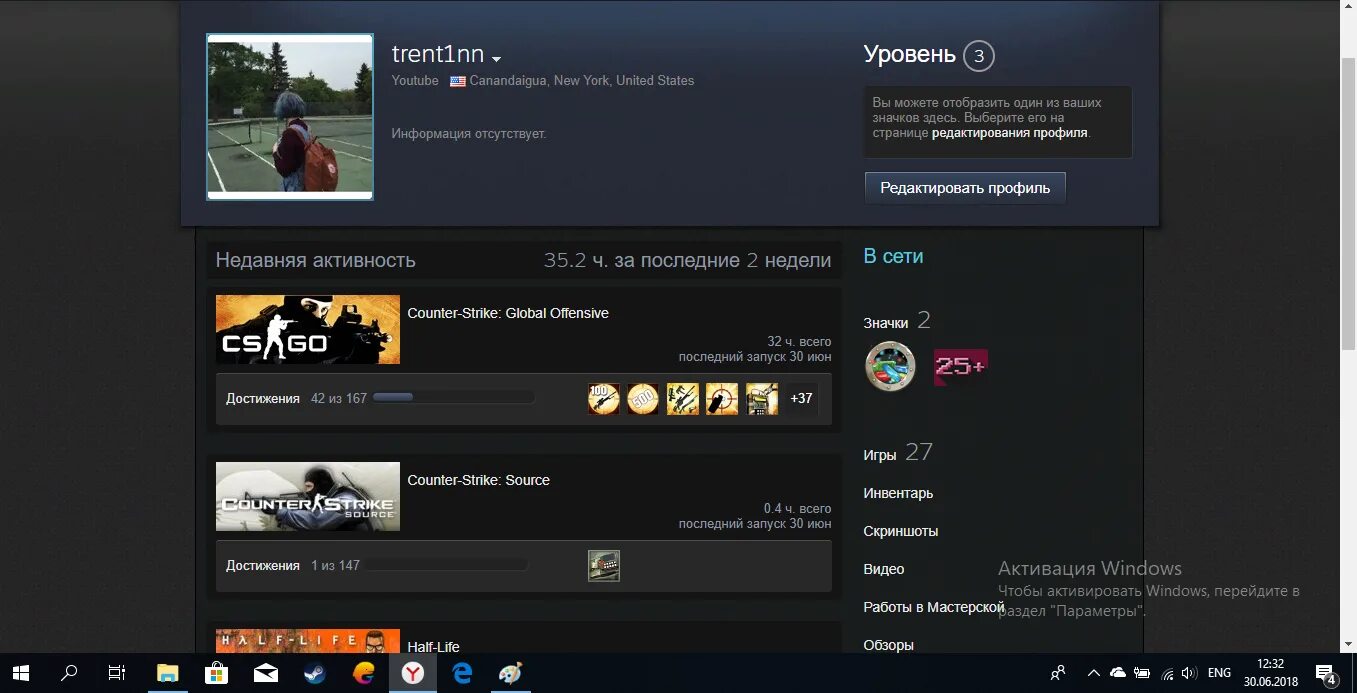Switch to Yandex Browser in the taskbar
This screenshot has width=1357, height=693.
[413, 673]
